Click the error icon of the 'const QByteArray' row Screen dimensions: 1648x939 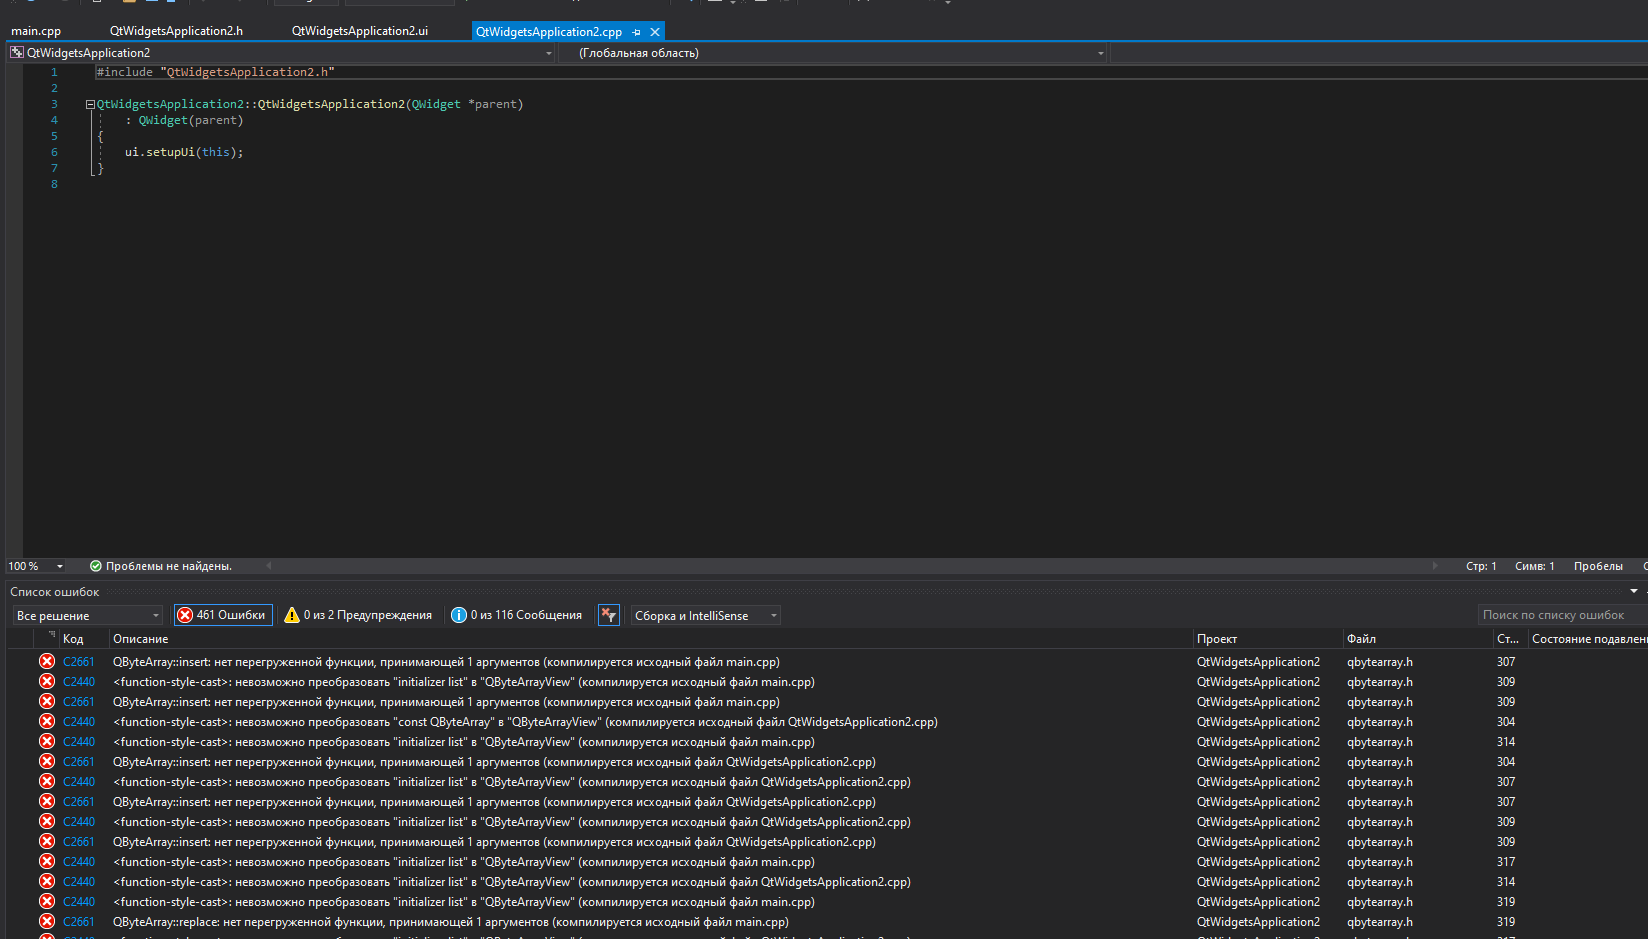[x=47, y=721]
